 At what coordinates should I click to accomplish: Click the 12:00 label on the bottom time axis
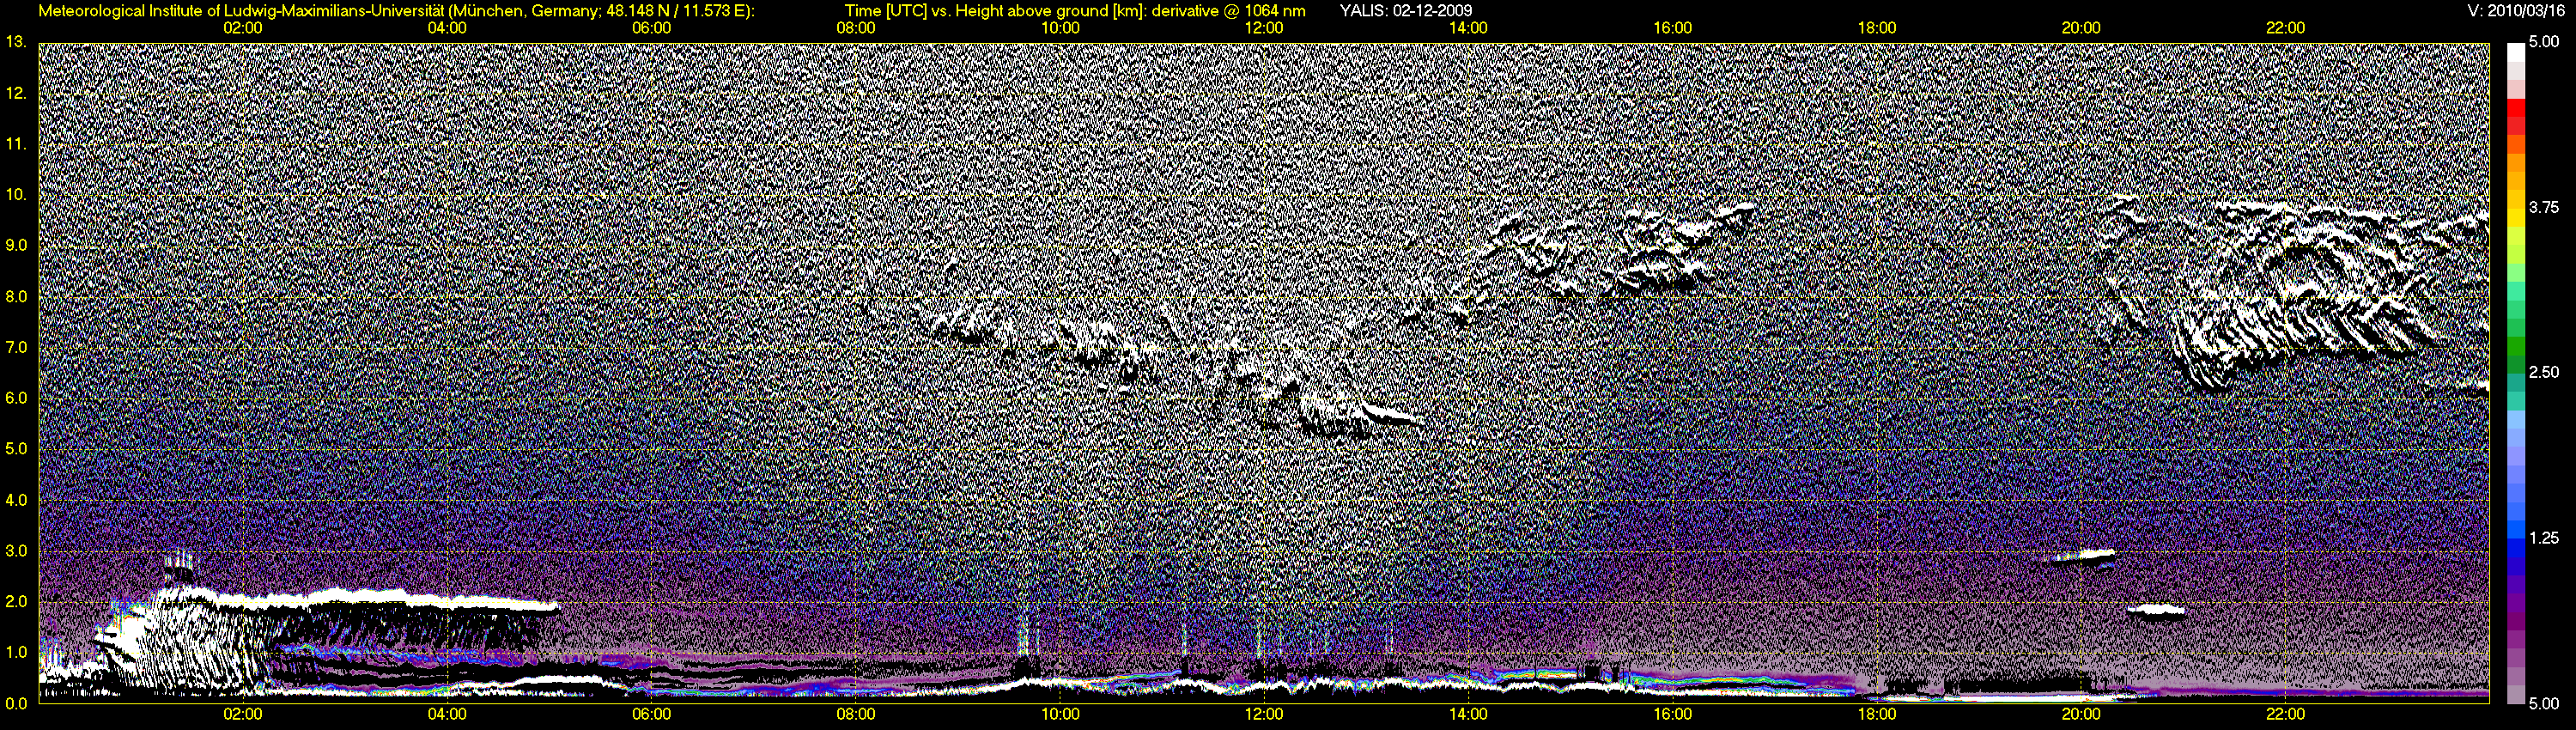tap(1264, 714)
